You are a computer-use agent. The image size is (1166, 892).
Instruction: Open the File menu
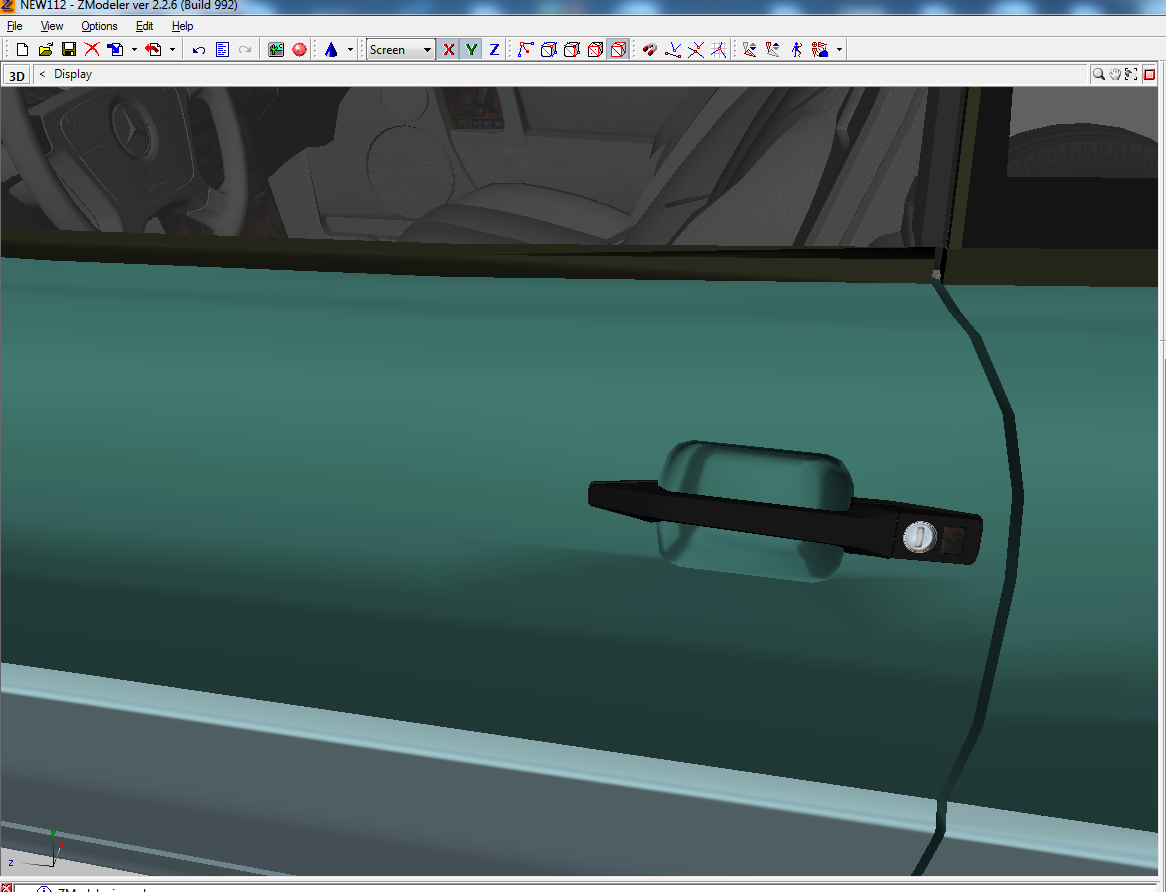(x=14, y=26)
